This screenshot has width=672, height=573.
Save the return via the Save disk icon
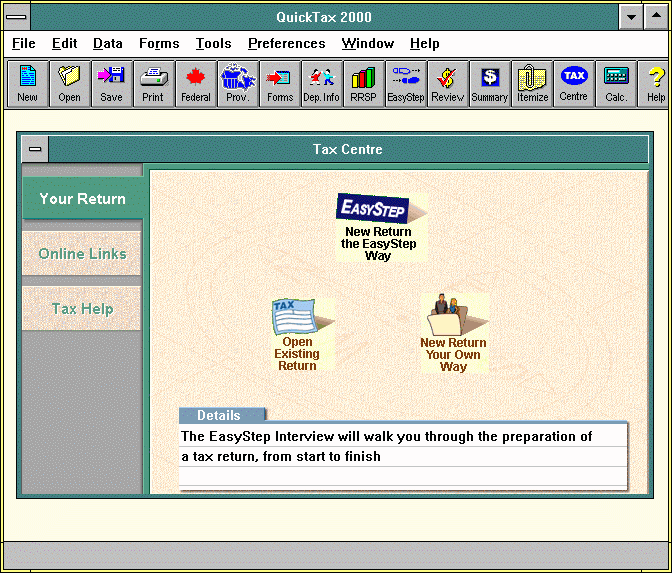point(111,84)
